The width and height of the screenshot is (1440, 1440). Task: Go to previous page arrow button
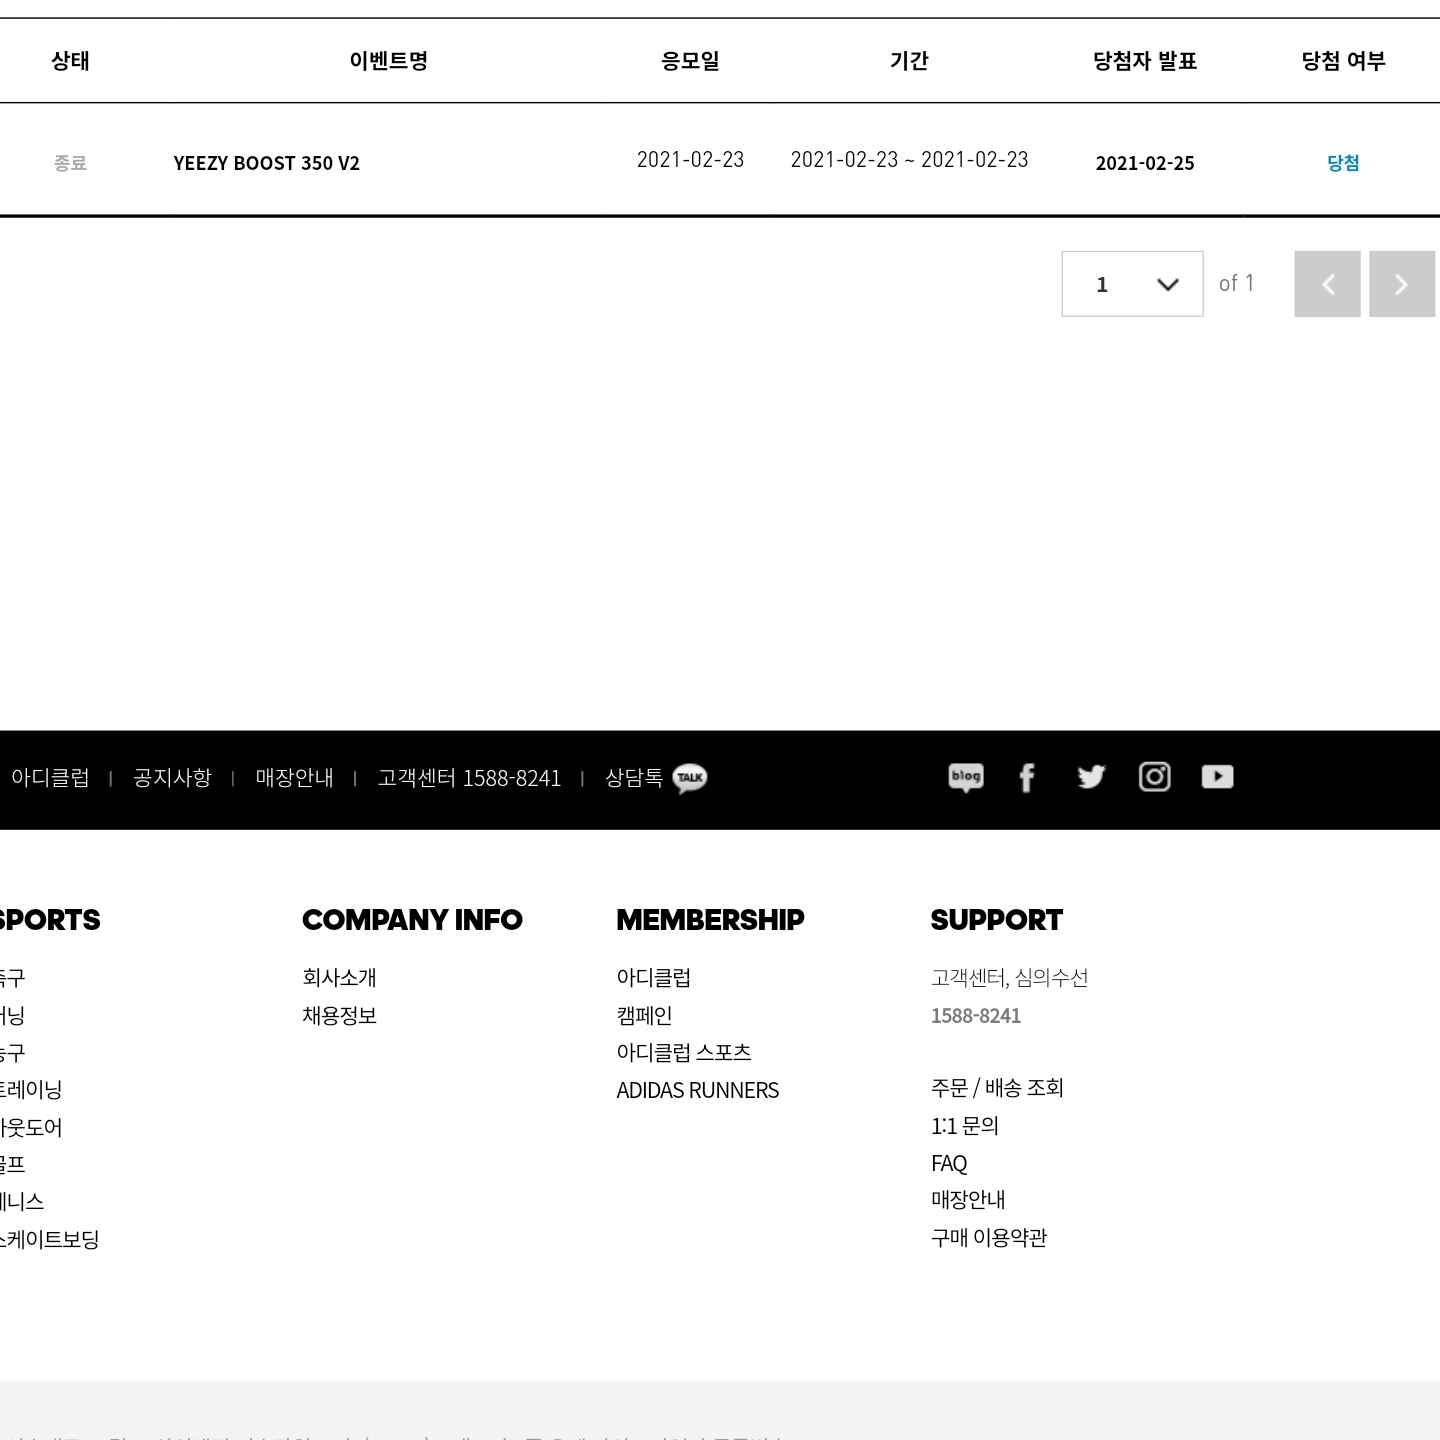1327,284
